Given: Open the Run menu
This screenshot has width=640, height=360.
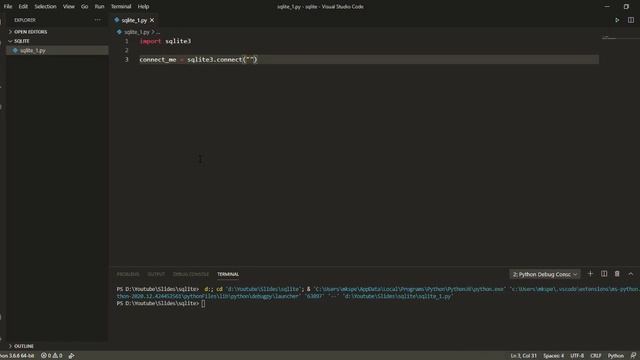Looking at the screenshot, I should [99, 7].
